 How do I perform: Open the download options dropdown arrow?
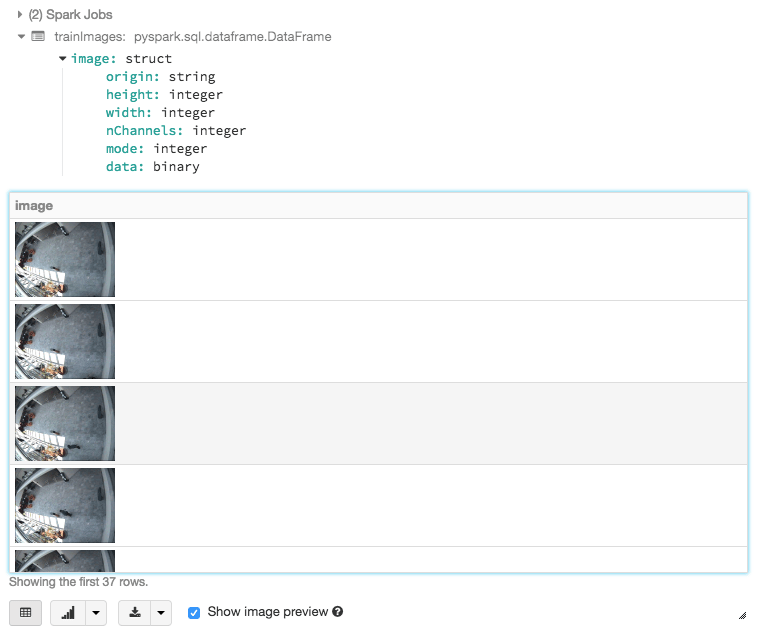click(161, 613)
